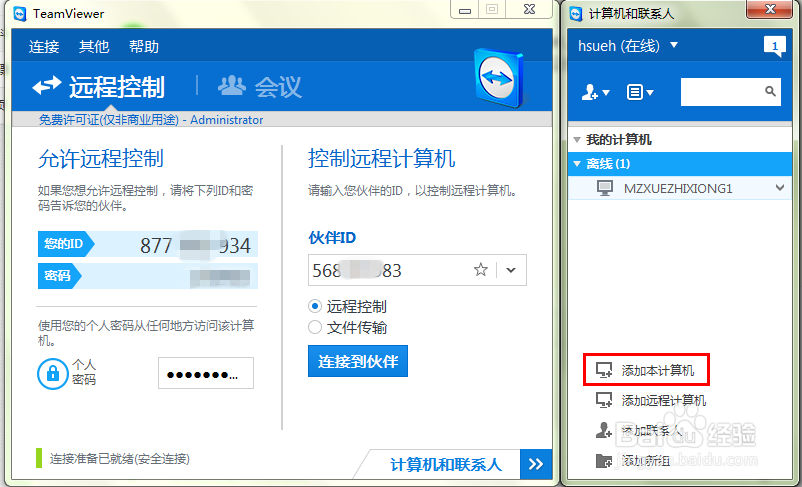Click the personal password lock icon
The width and height of the screenshot is (802, 487).
(53, 373)
